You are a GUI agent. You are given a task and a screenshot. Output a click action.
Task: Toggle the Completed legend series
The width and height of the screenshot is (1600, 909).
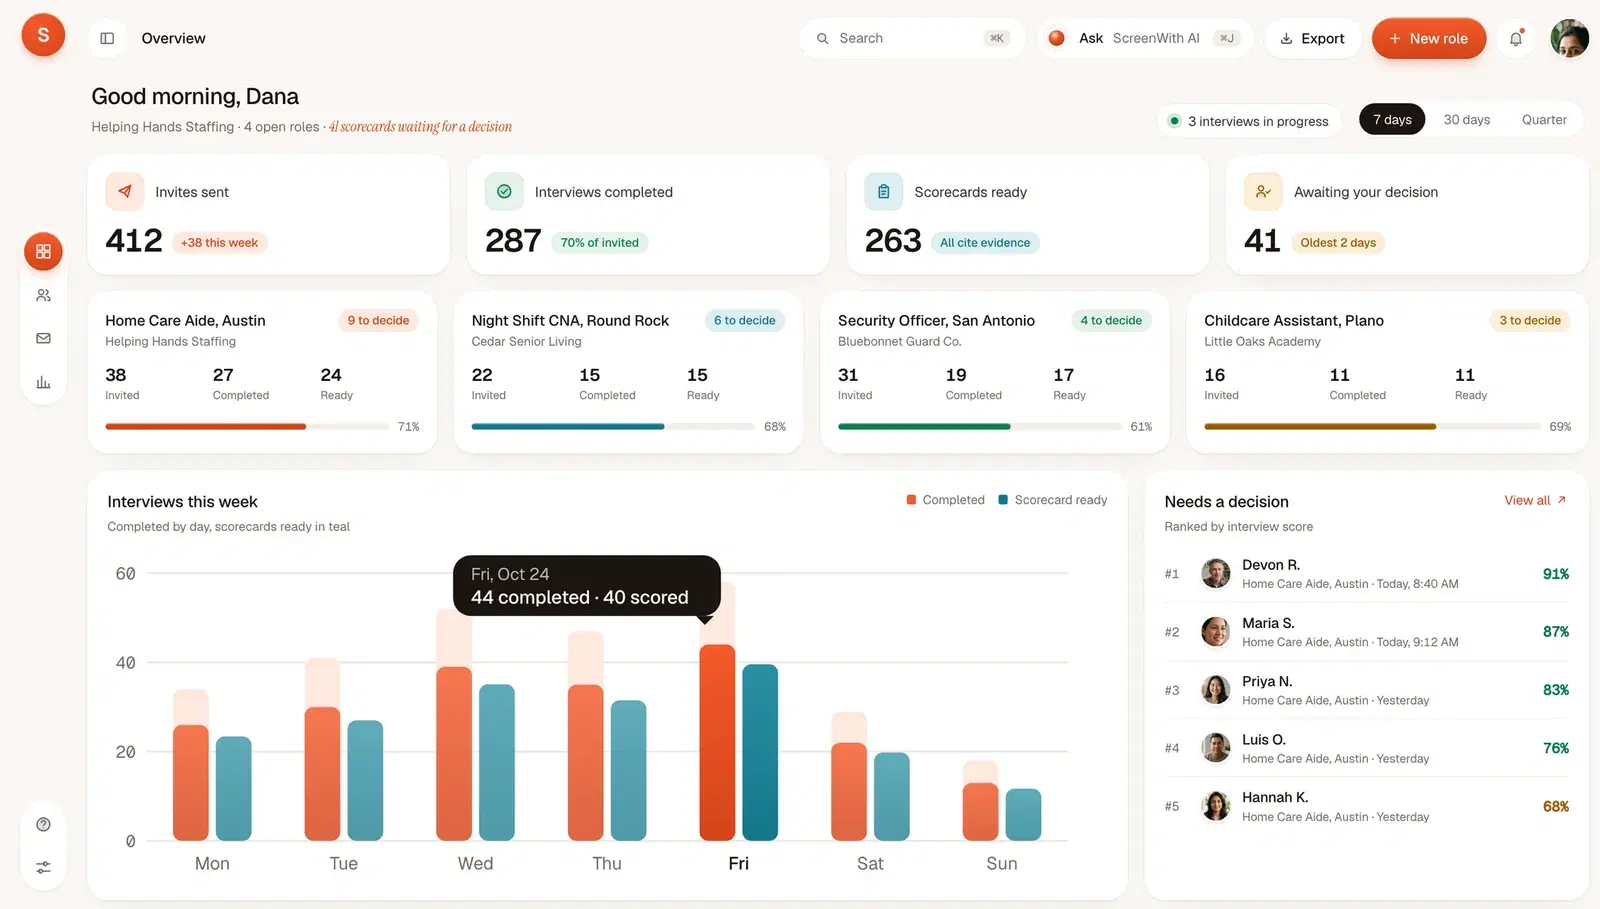(945, 500)
